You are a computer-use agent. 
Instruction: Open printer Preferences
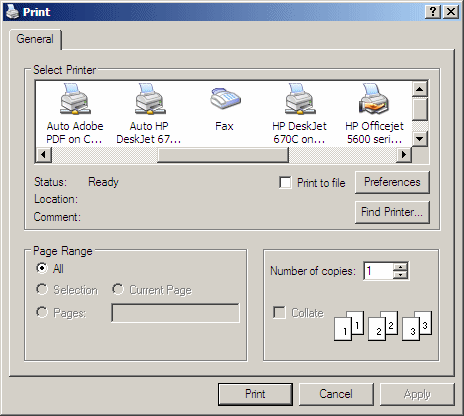392,182
